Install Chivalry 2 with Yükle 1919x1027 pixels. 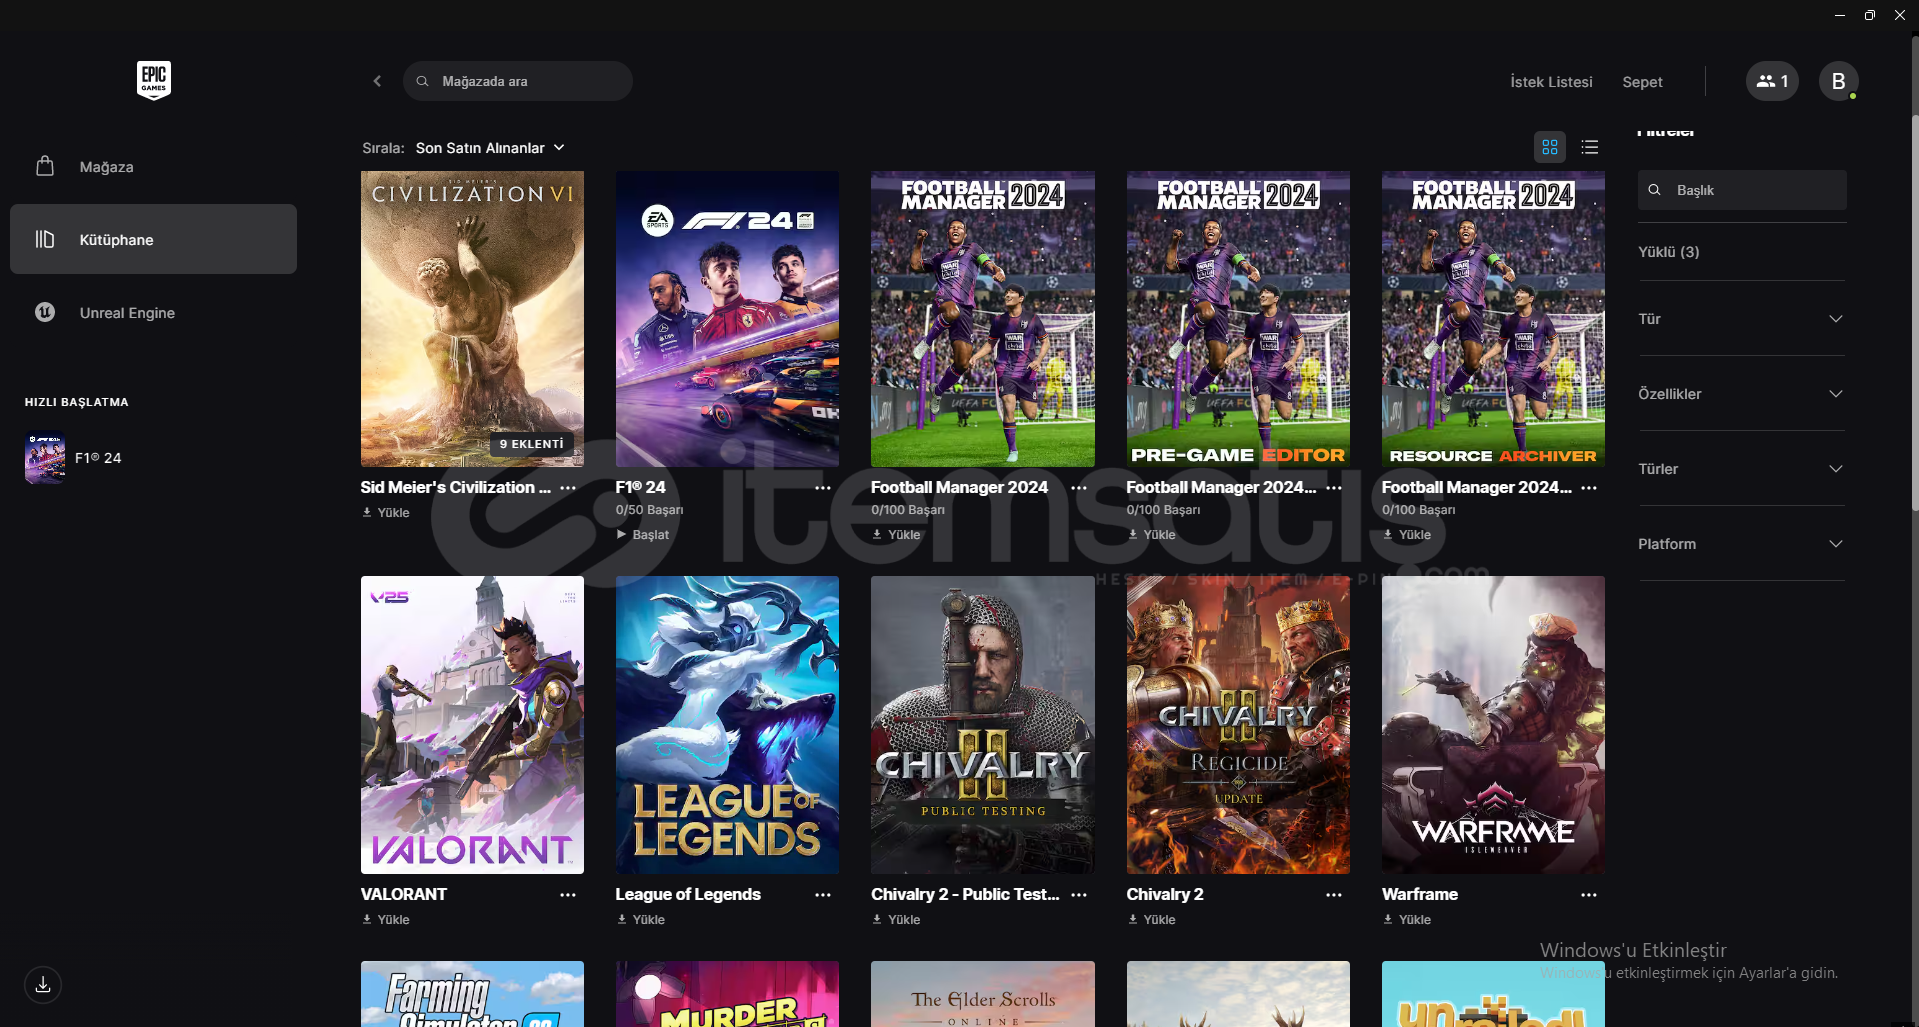click(x=1152, y=920)
